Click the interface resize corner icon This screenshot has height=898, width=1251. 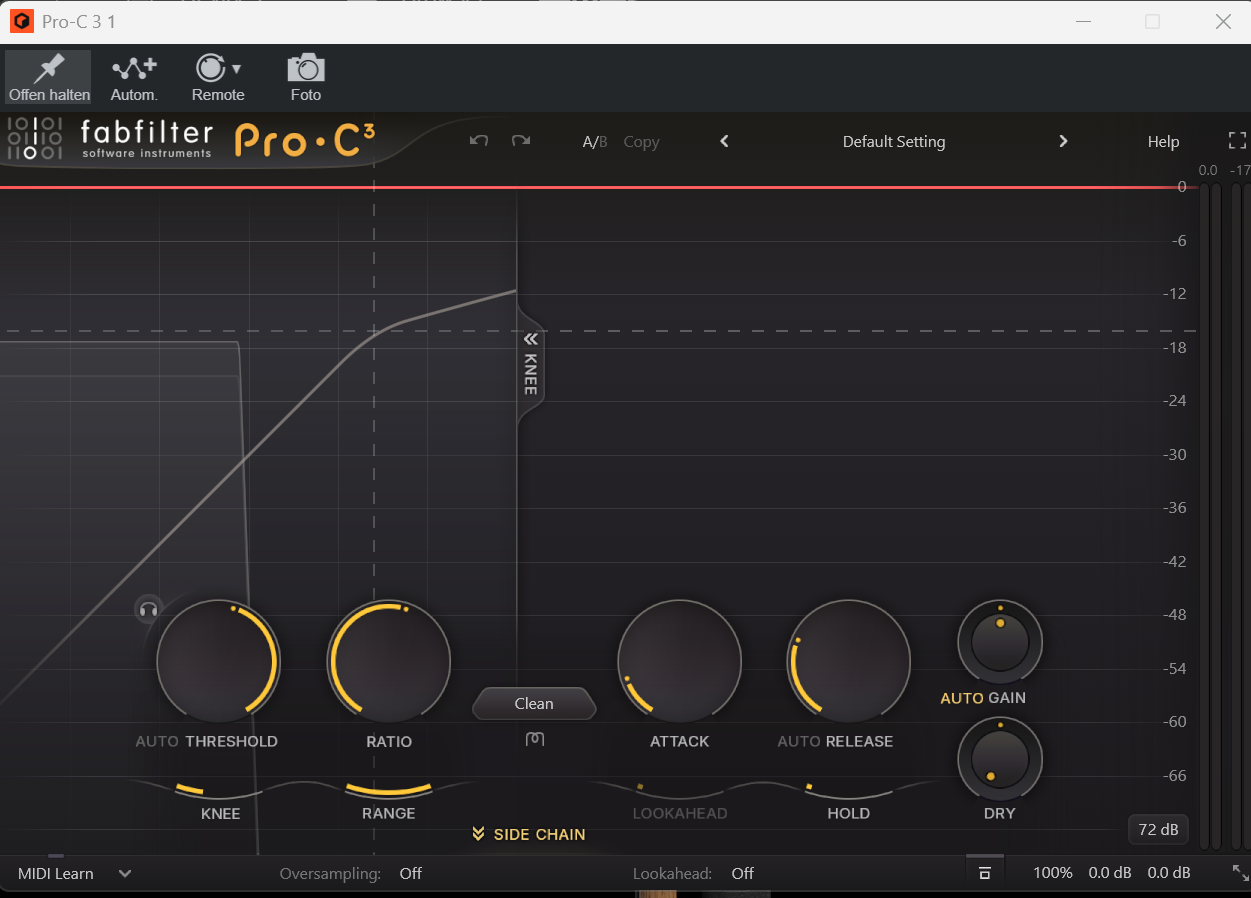pyautogui.click(x=1240, y=873)
